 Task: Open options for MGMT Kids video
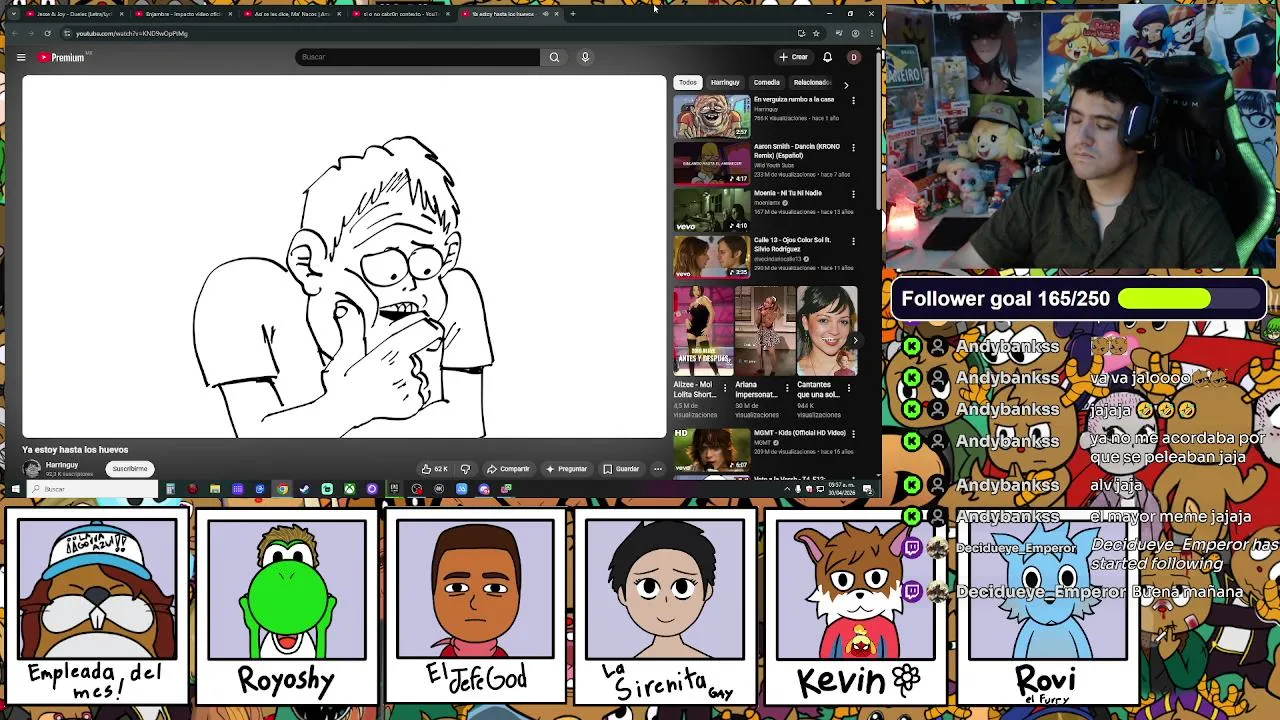[x=853, y=433]
